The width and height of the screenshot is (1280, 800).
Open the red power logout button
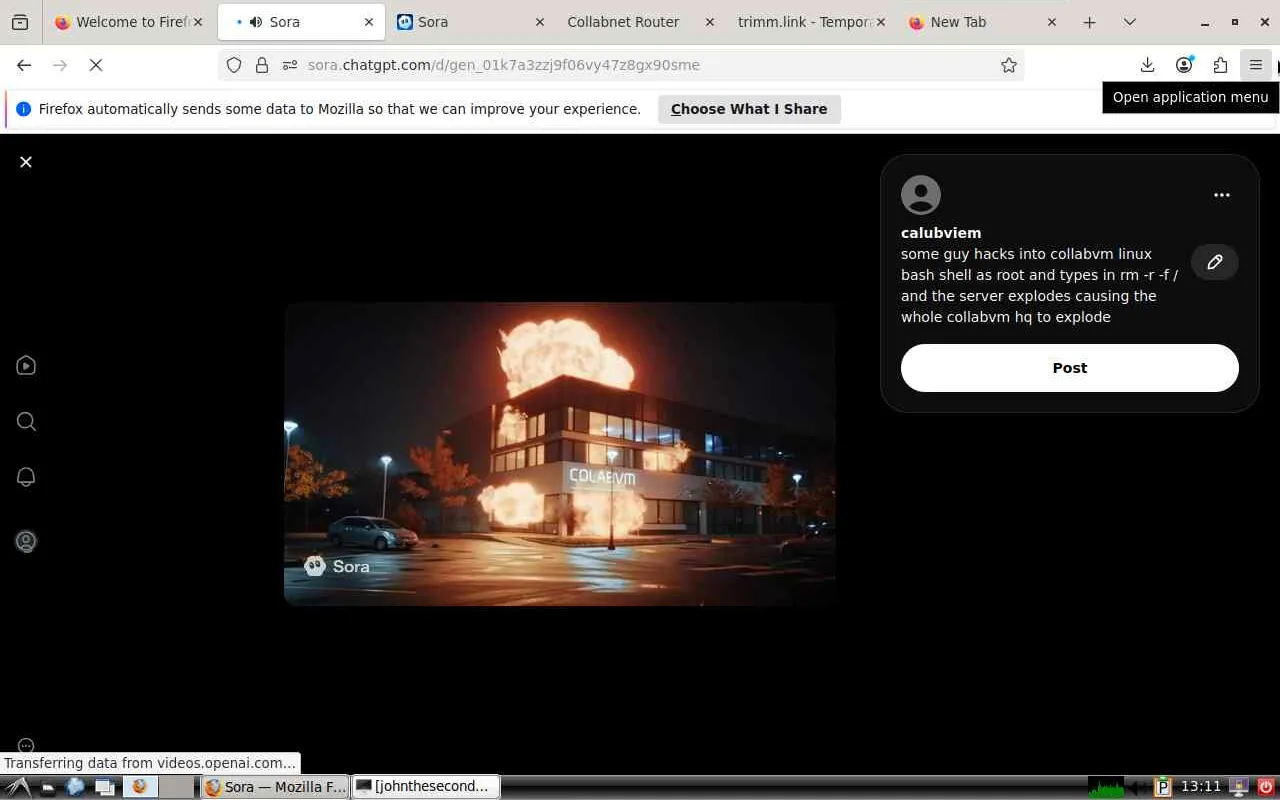1265,787
